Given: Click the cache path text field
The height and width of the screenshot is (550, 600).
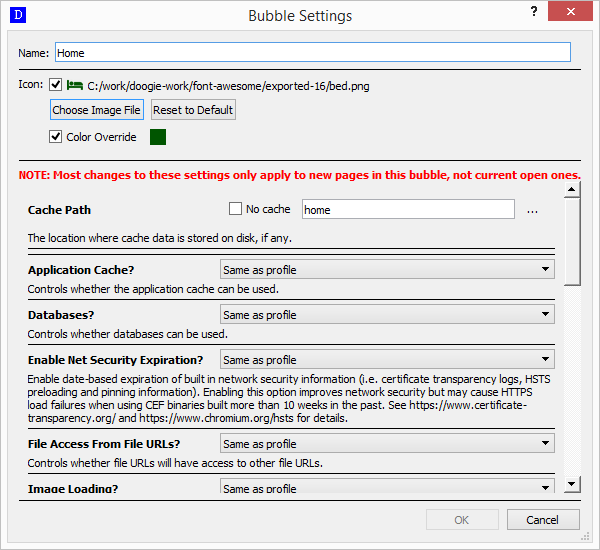Looking at the screenshot, I should tap(408, 209).
